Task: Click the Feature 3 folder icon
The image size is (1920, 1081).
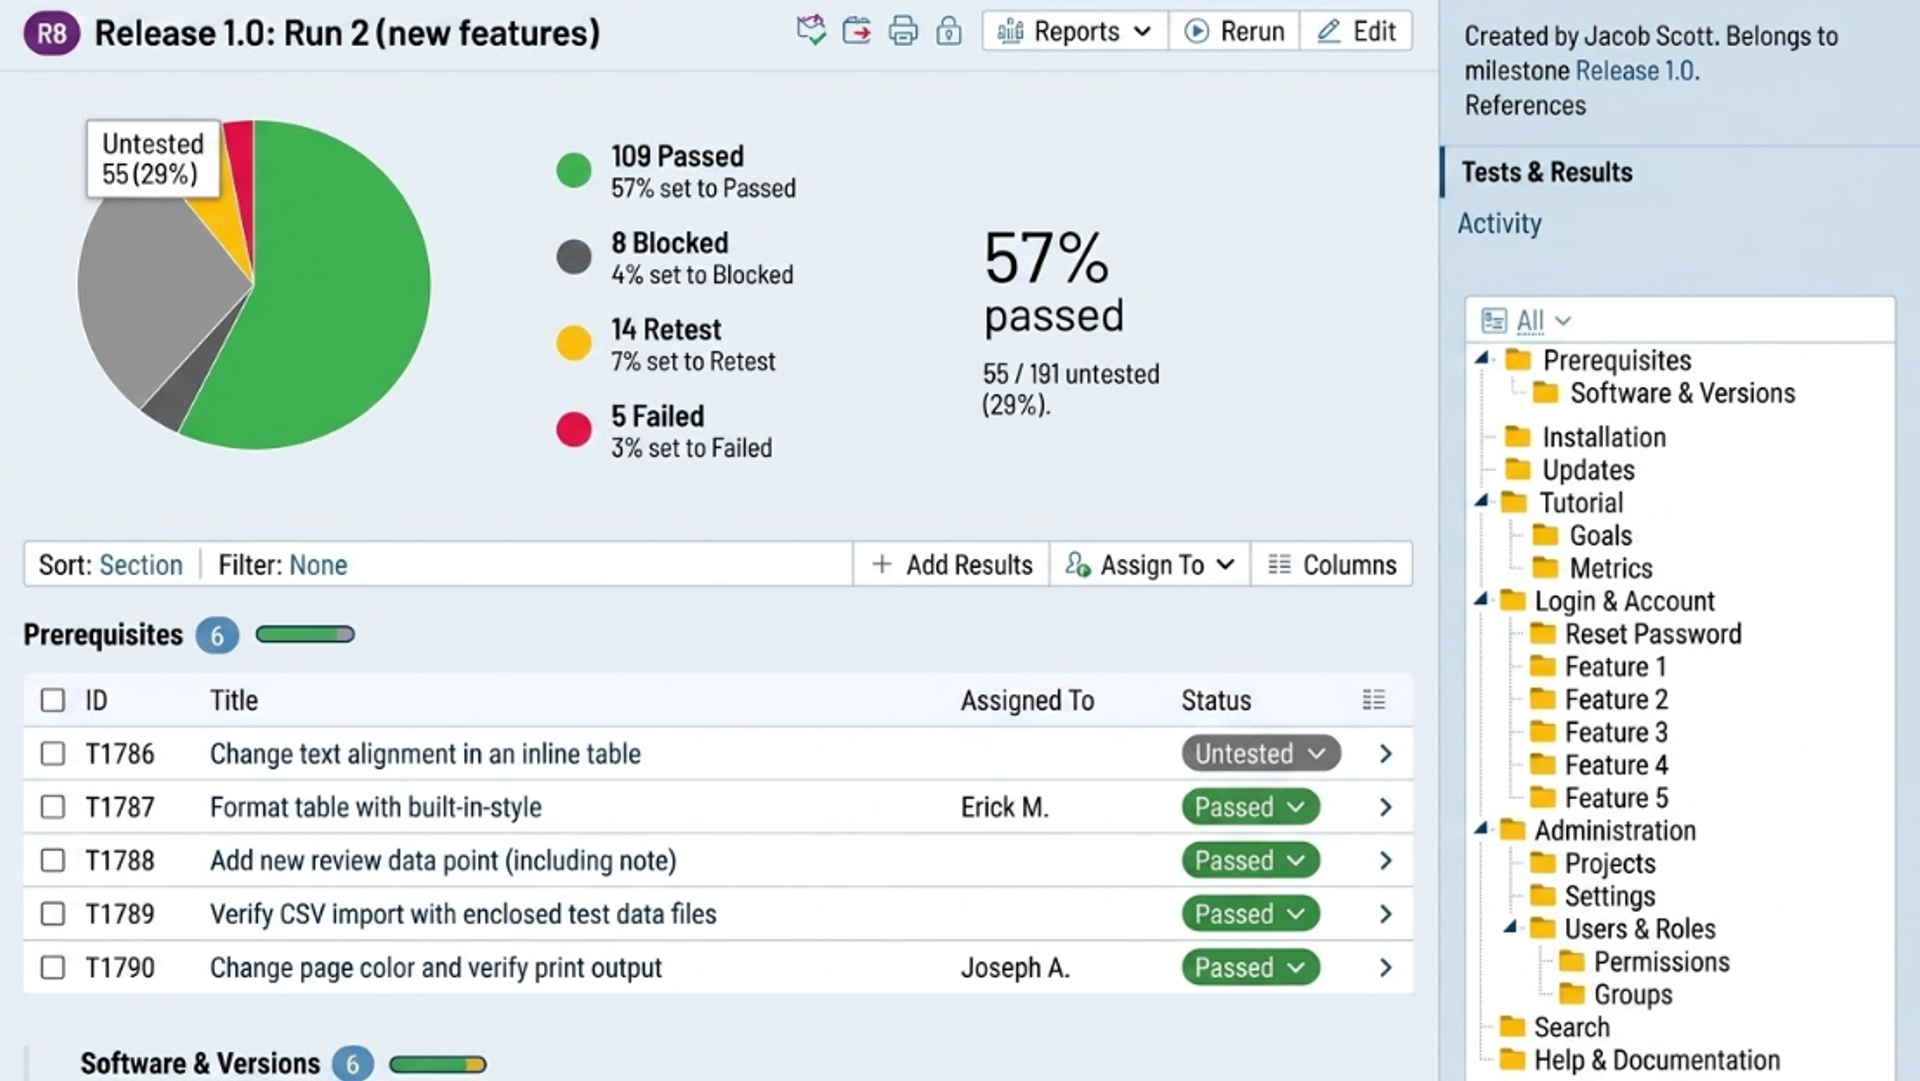Action: (x=1543, y=731)
